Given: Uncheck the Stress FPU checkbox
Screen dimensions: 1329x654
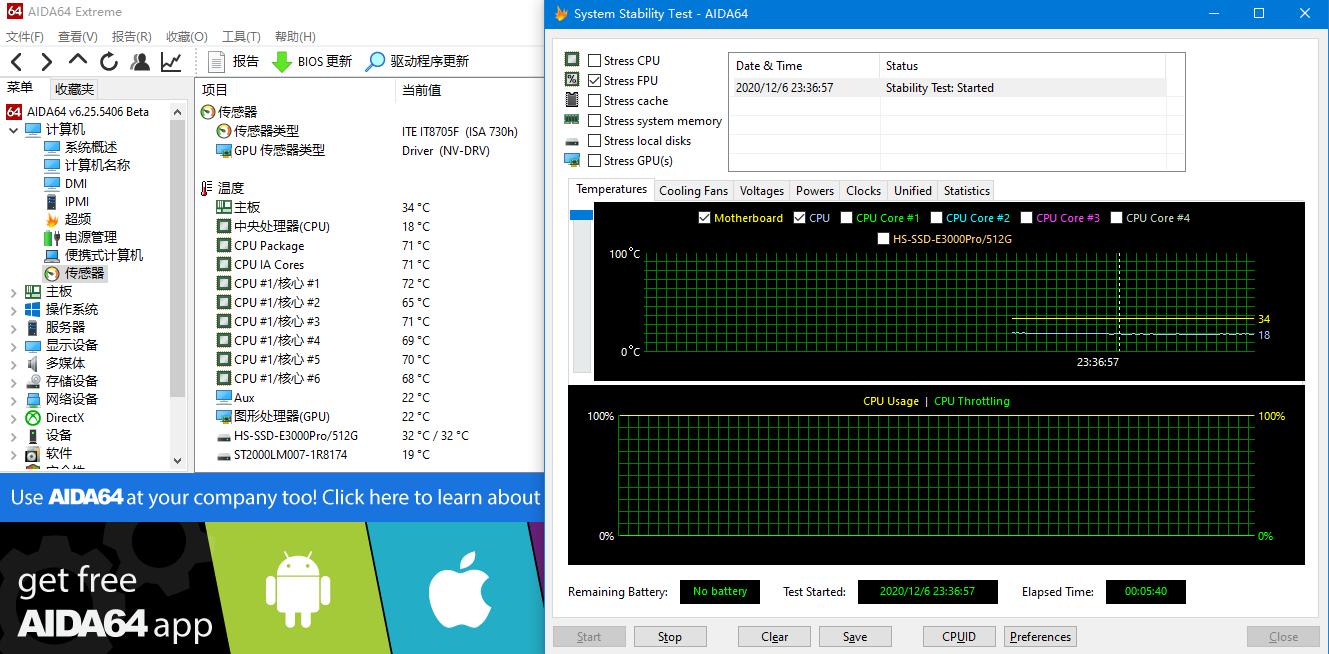Looking at the screenshot, I should pyautogui.click(x=595, y=80).
